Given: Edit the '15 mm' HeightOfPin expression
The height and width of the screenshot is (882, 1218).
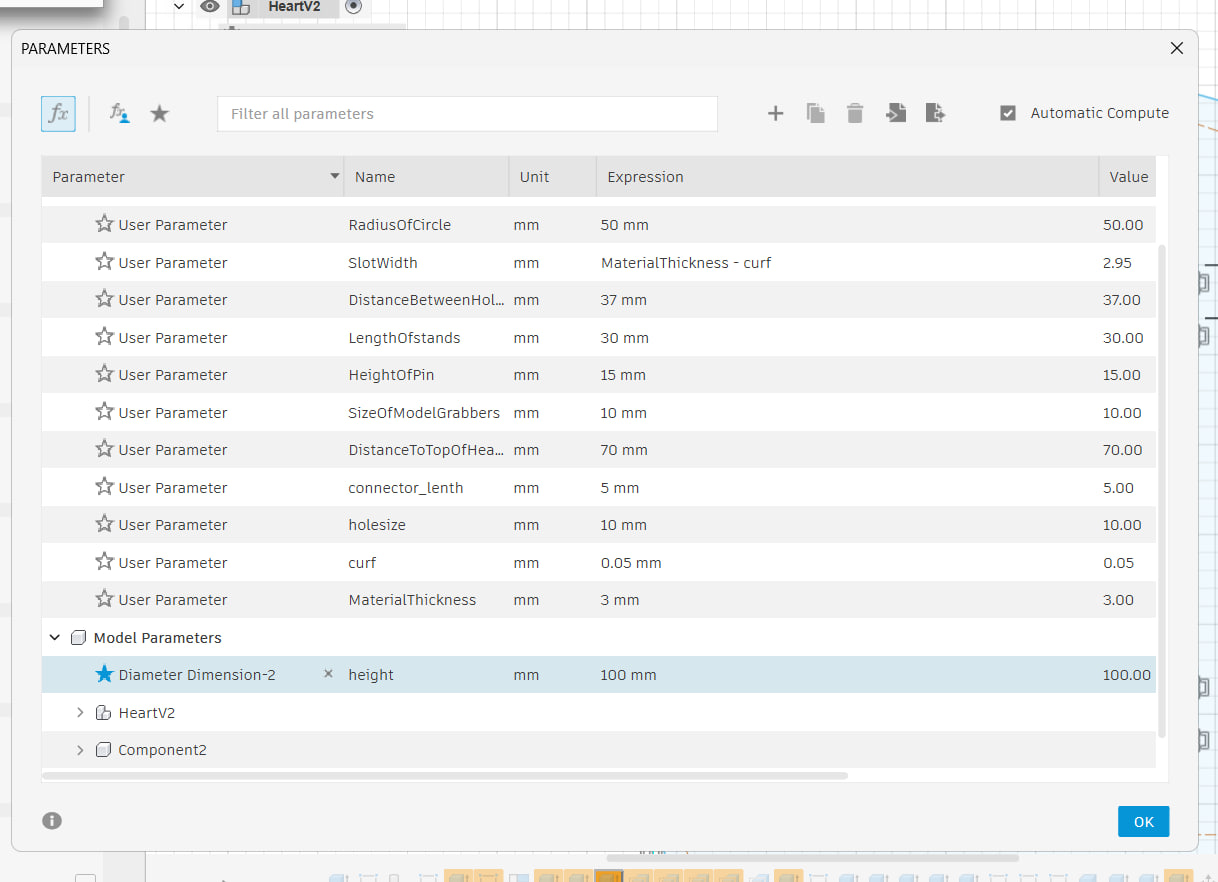Looking at the screenshot, I should 623,374.
